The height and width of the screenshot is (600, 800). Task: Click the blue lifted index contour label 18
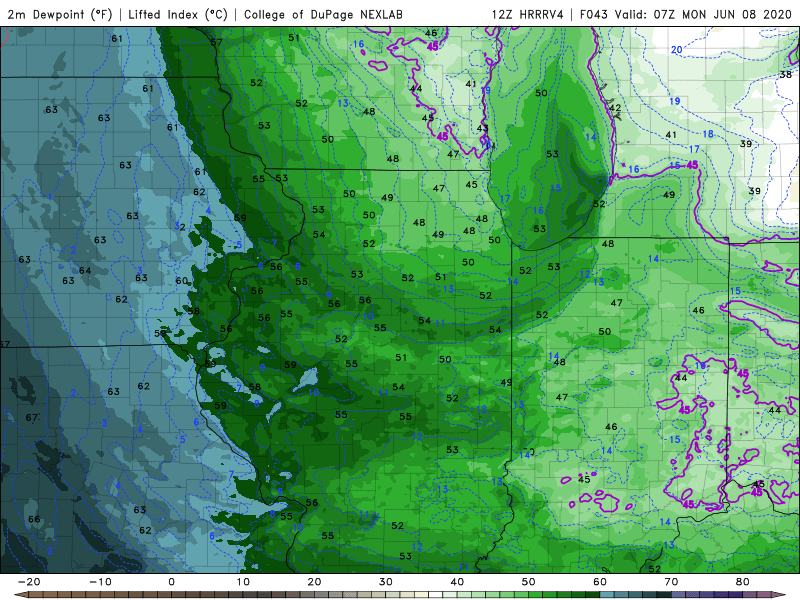708,134
